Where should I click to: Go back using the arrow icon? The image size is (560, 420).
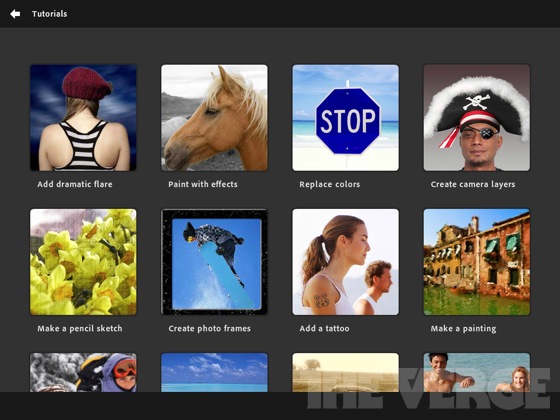tap(15, 14)
